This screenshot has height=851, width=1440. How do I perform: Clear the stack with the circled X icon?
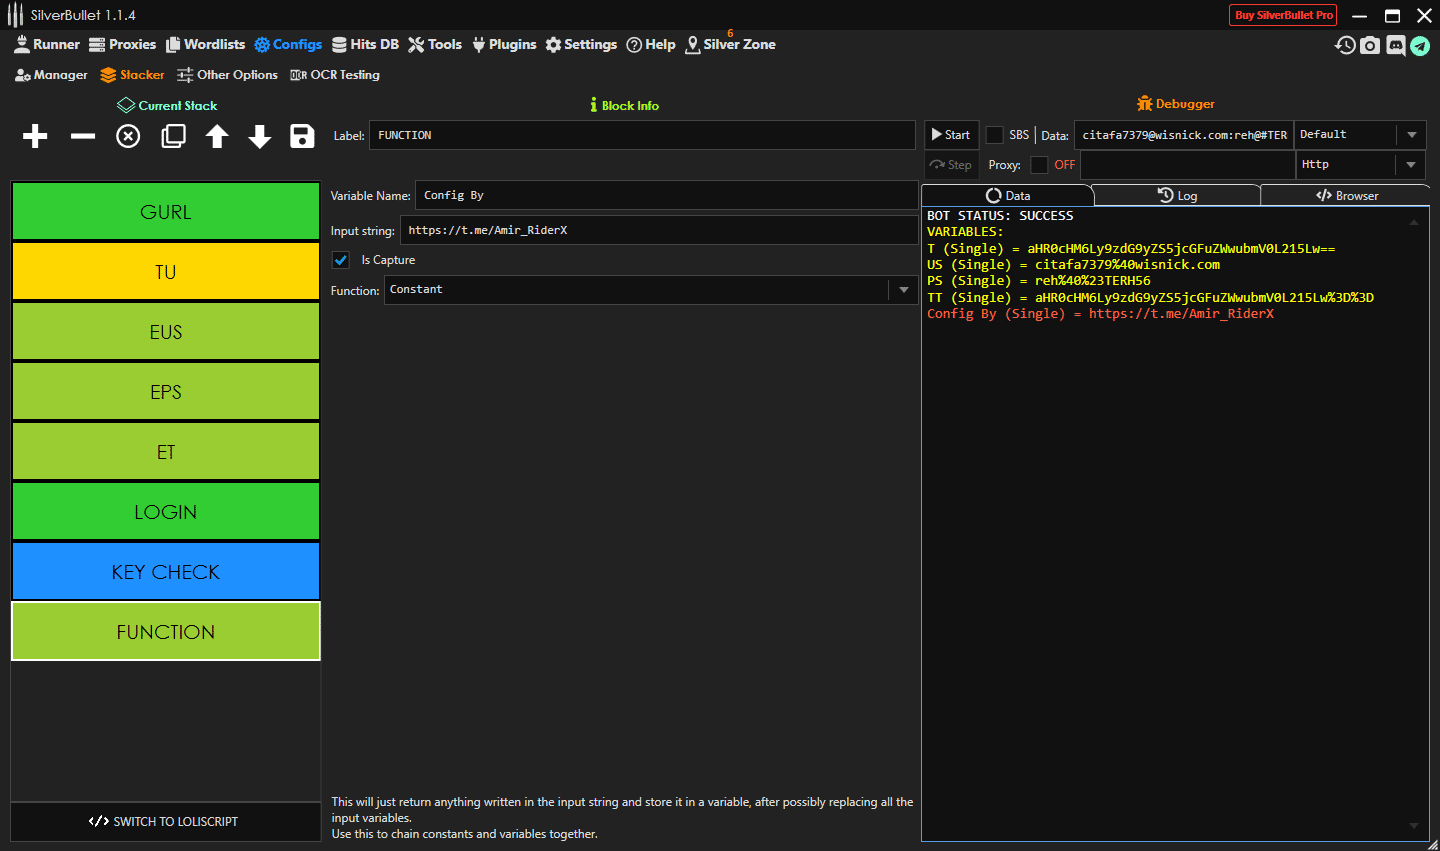(x=127, y=136)
